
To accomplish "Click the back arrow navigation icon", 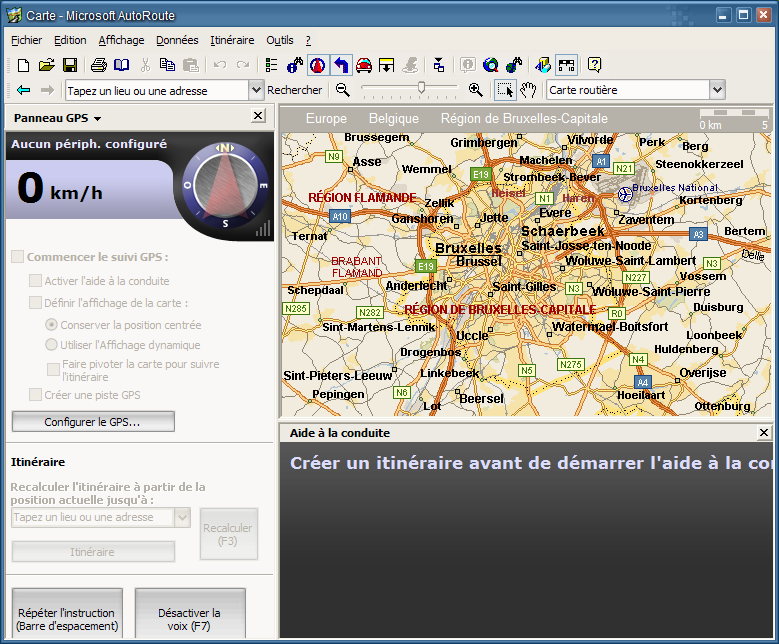I will [x=24, y=90].
